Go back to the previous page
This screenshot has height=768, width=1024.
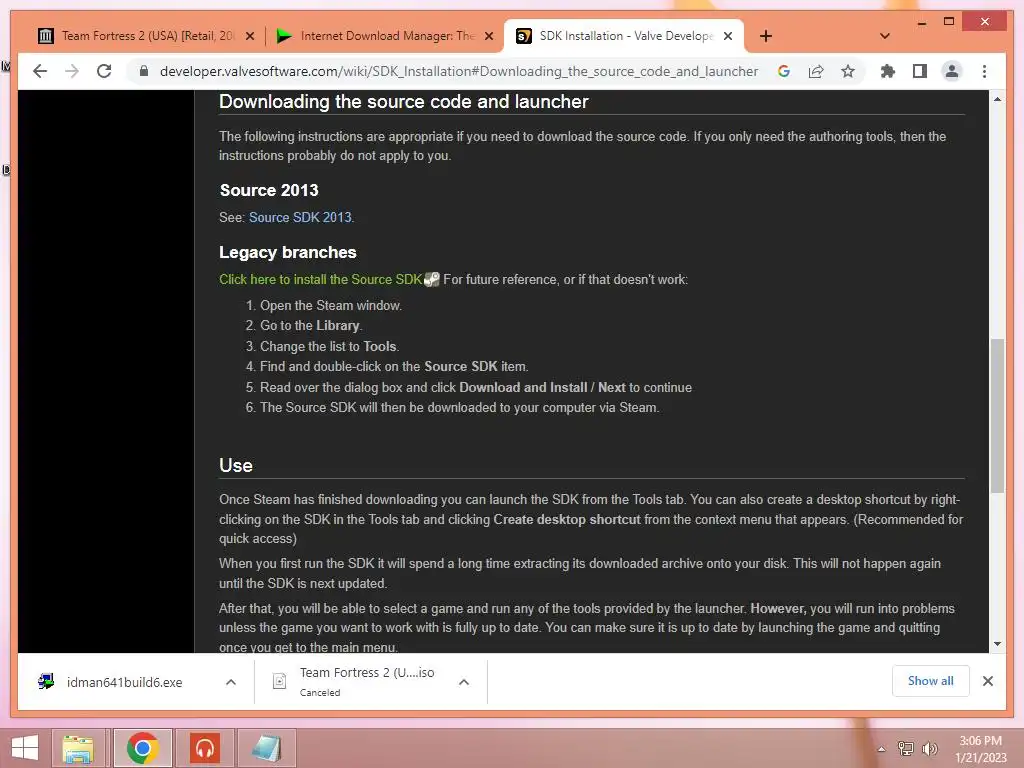click(40, 71)
